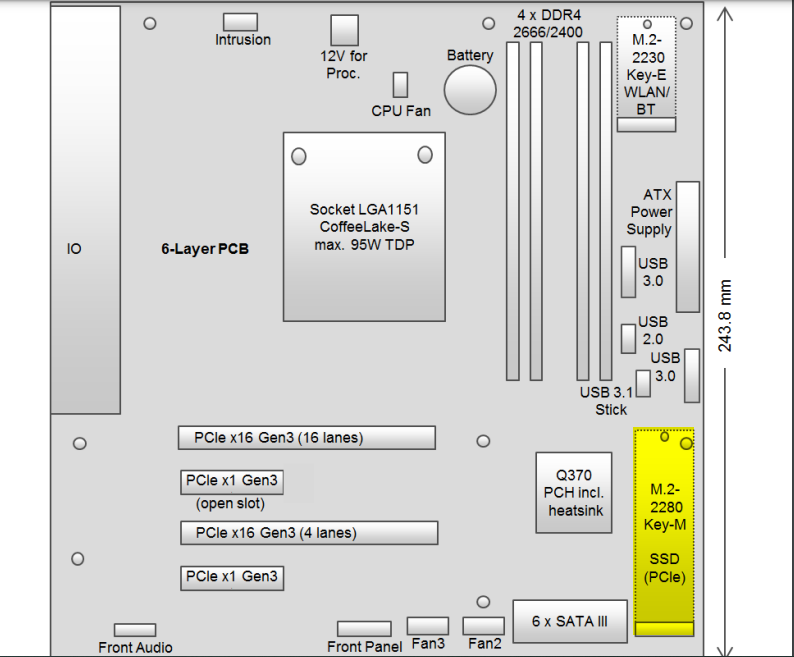Click the 243.8 mm dimension label
794x657 pixels.
[x=725, y=316]
